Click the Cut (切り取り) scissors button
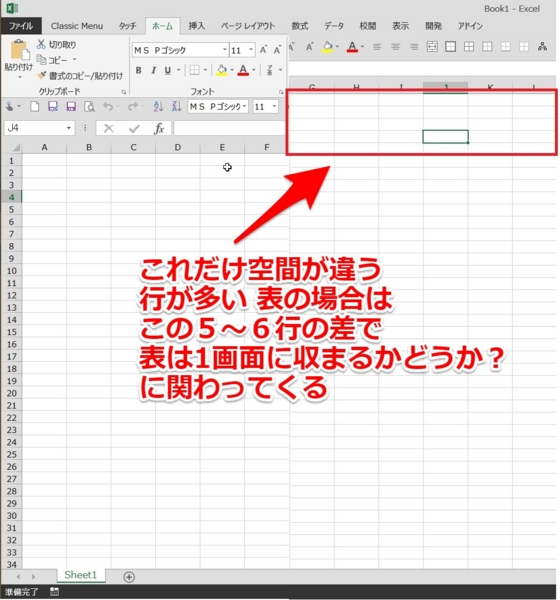 [x=57, y=44]
